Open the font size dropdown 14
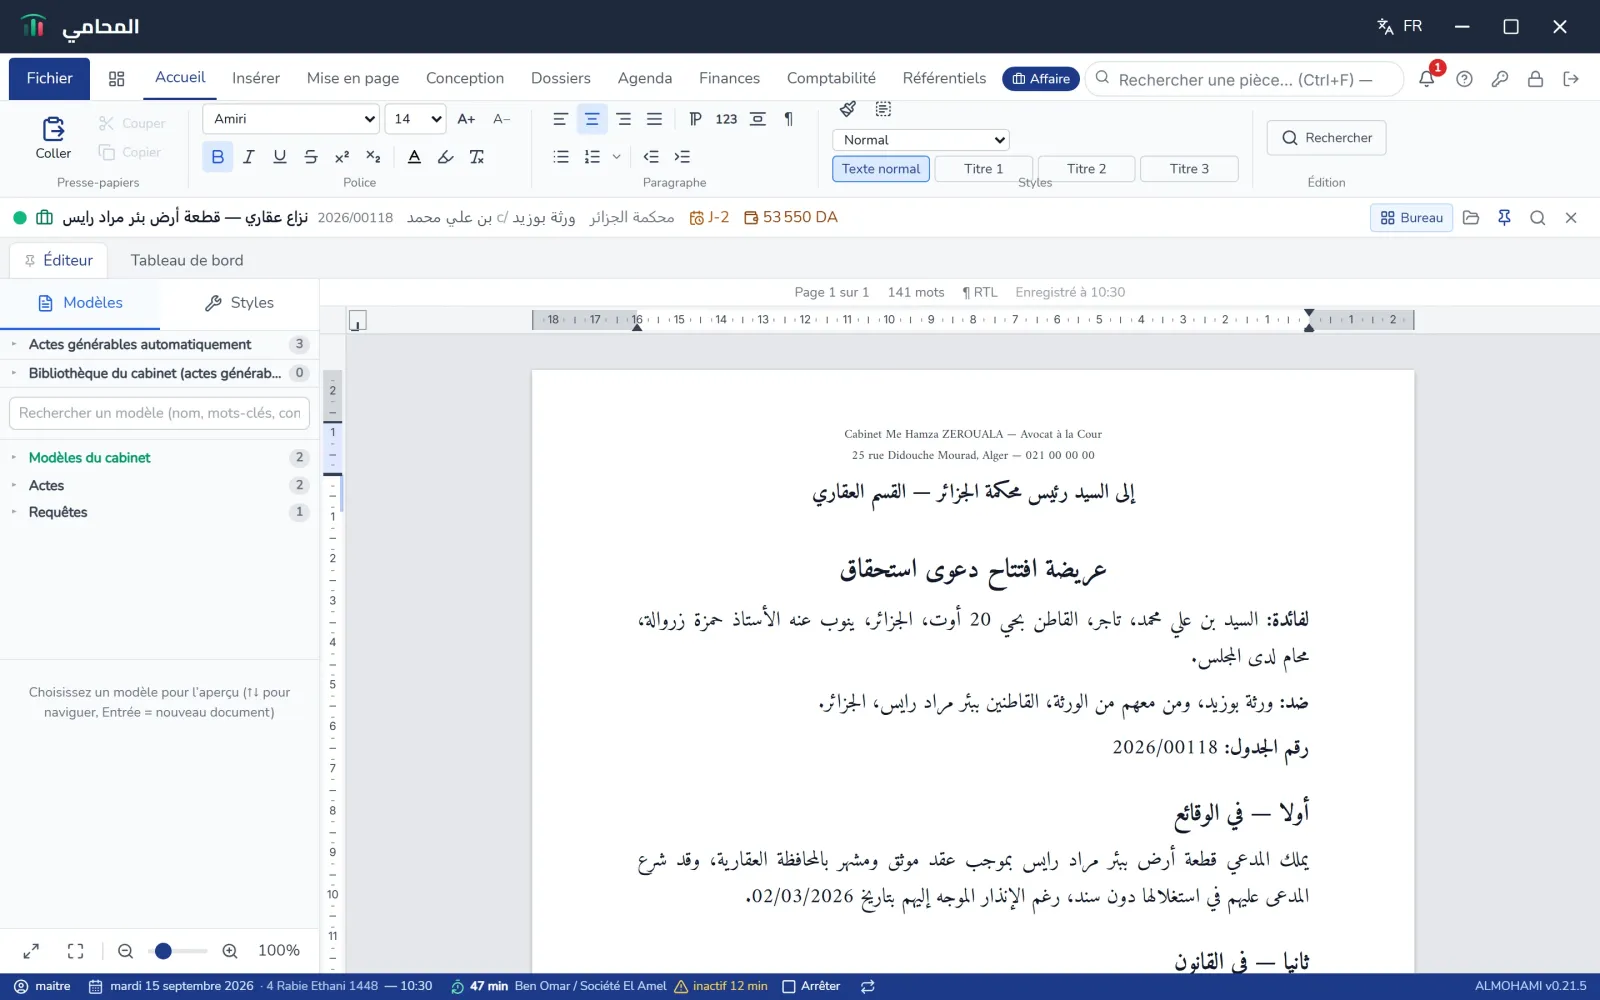1600x1000 pixels. 415,119
